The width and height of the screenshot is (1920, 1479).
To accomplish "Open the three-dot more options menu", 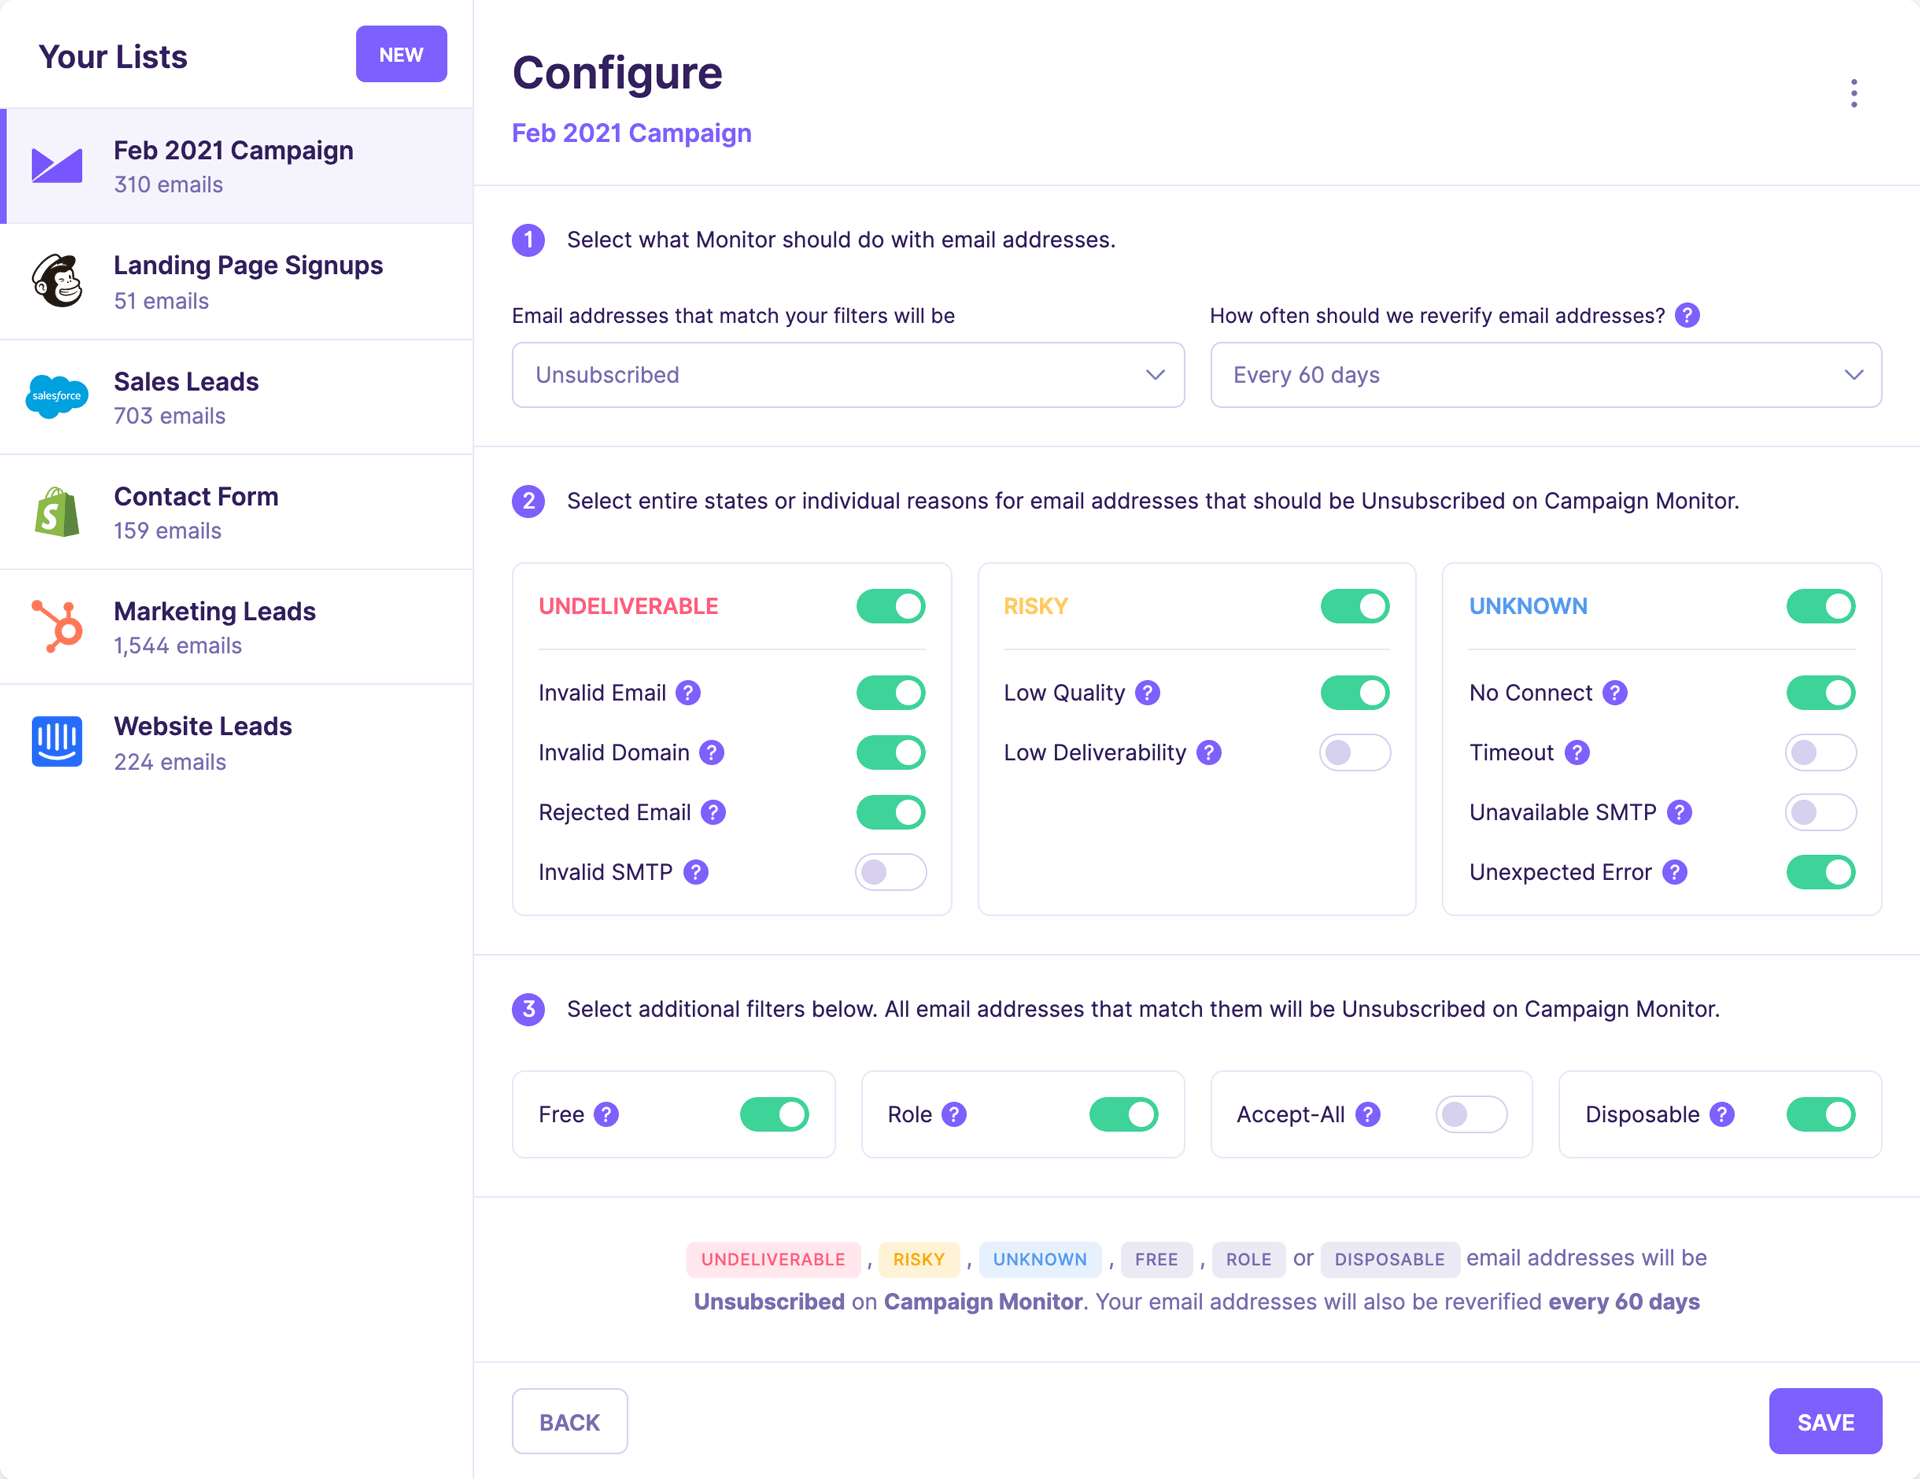I will [x=1853, y=93].
